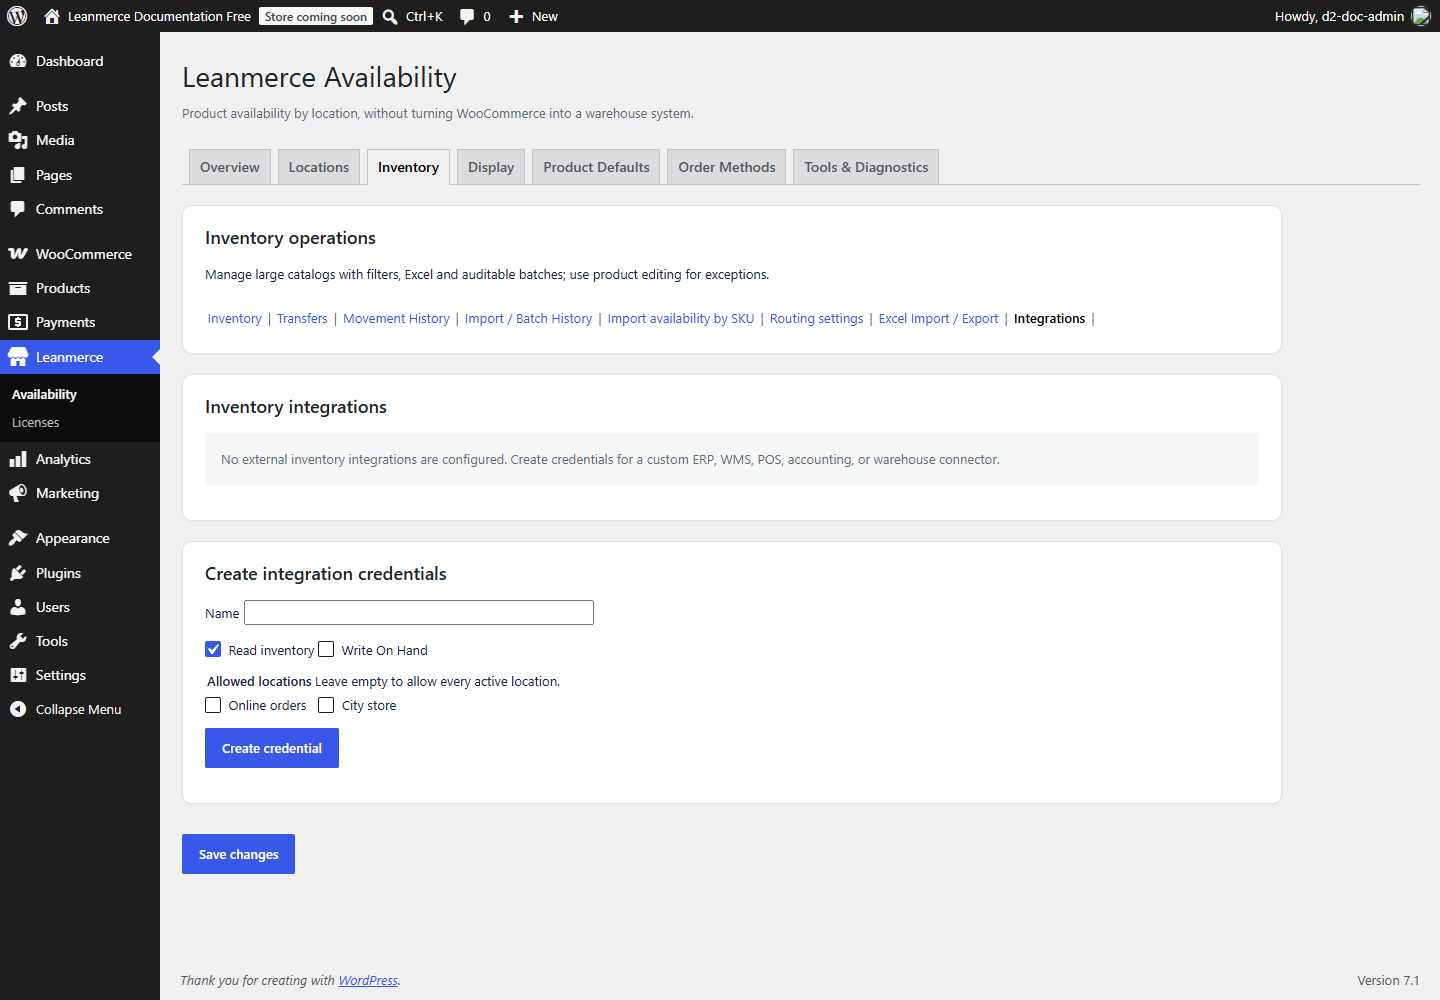Click Howdy, d2-doc-admin text
Viewport: 1440px width, 1000px height.
pyautogui.click(x=1339, y=16)
